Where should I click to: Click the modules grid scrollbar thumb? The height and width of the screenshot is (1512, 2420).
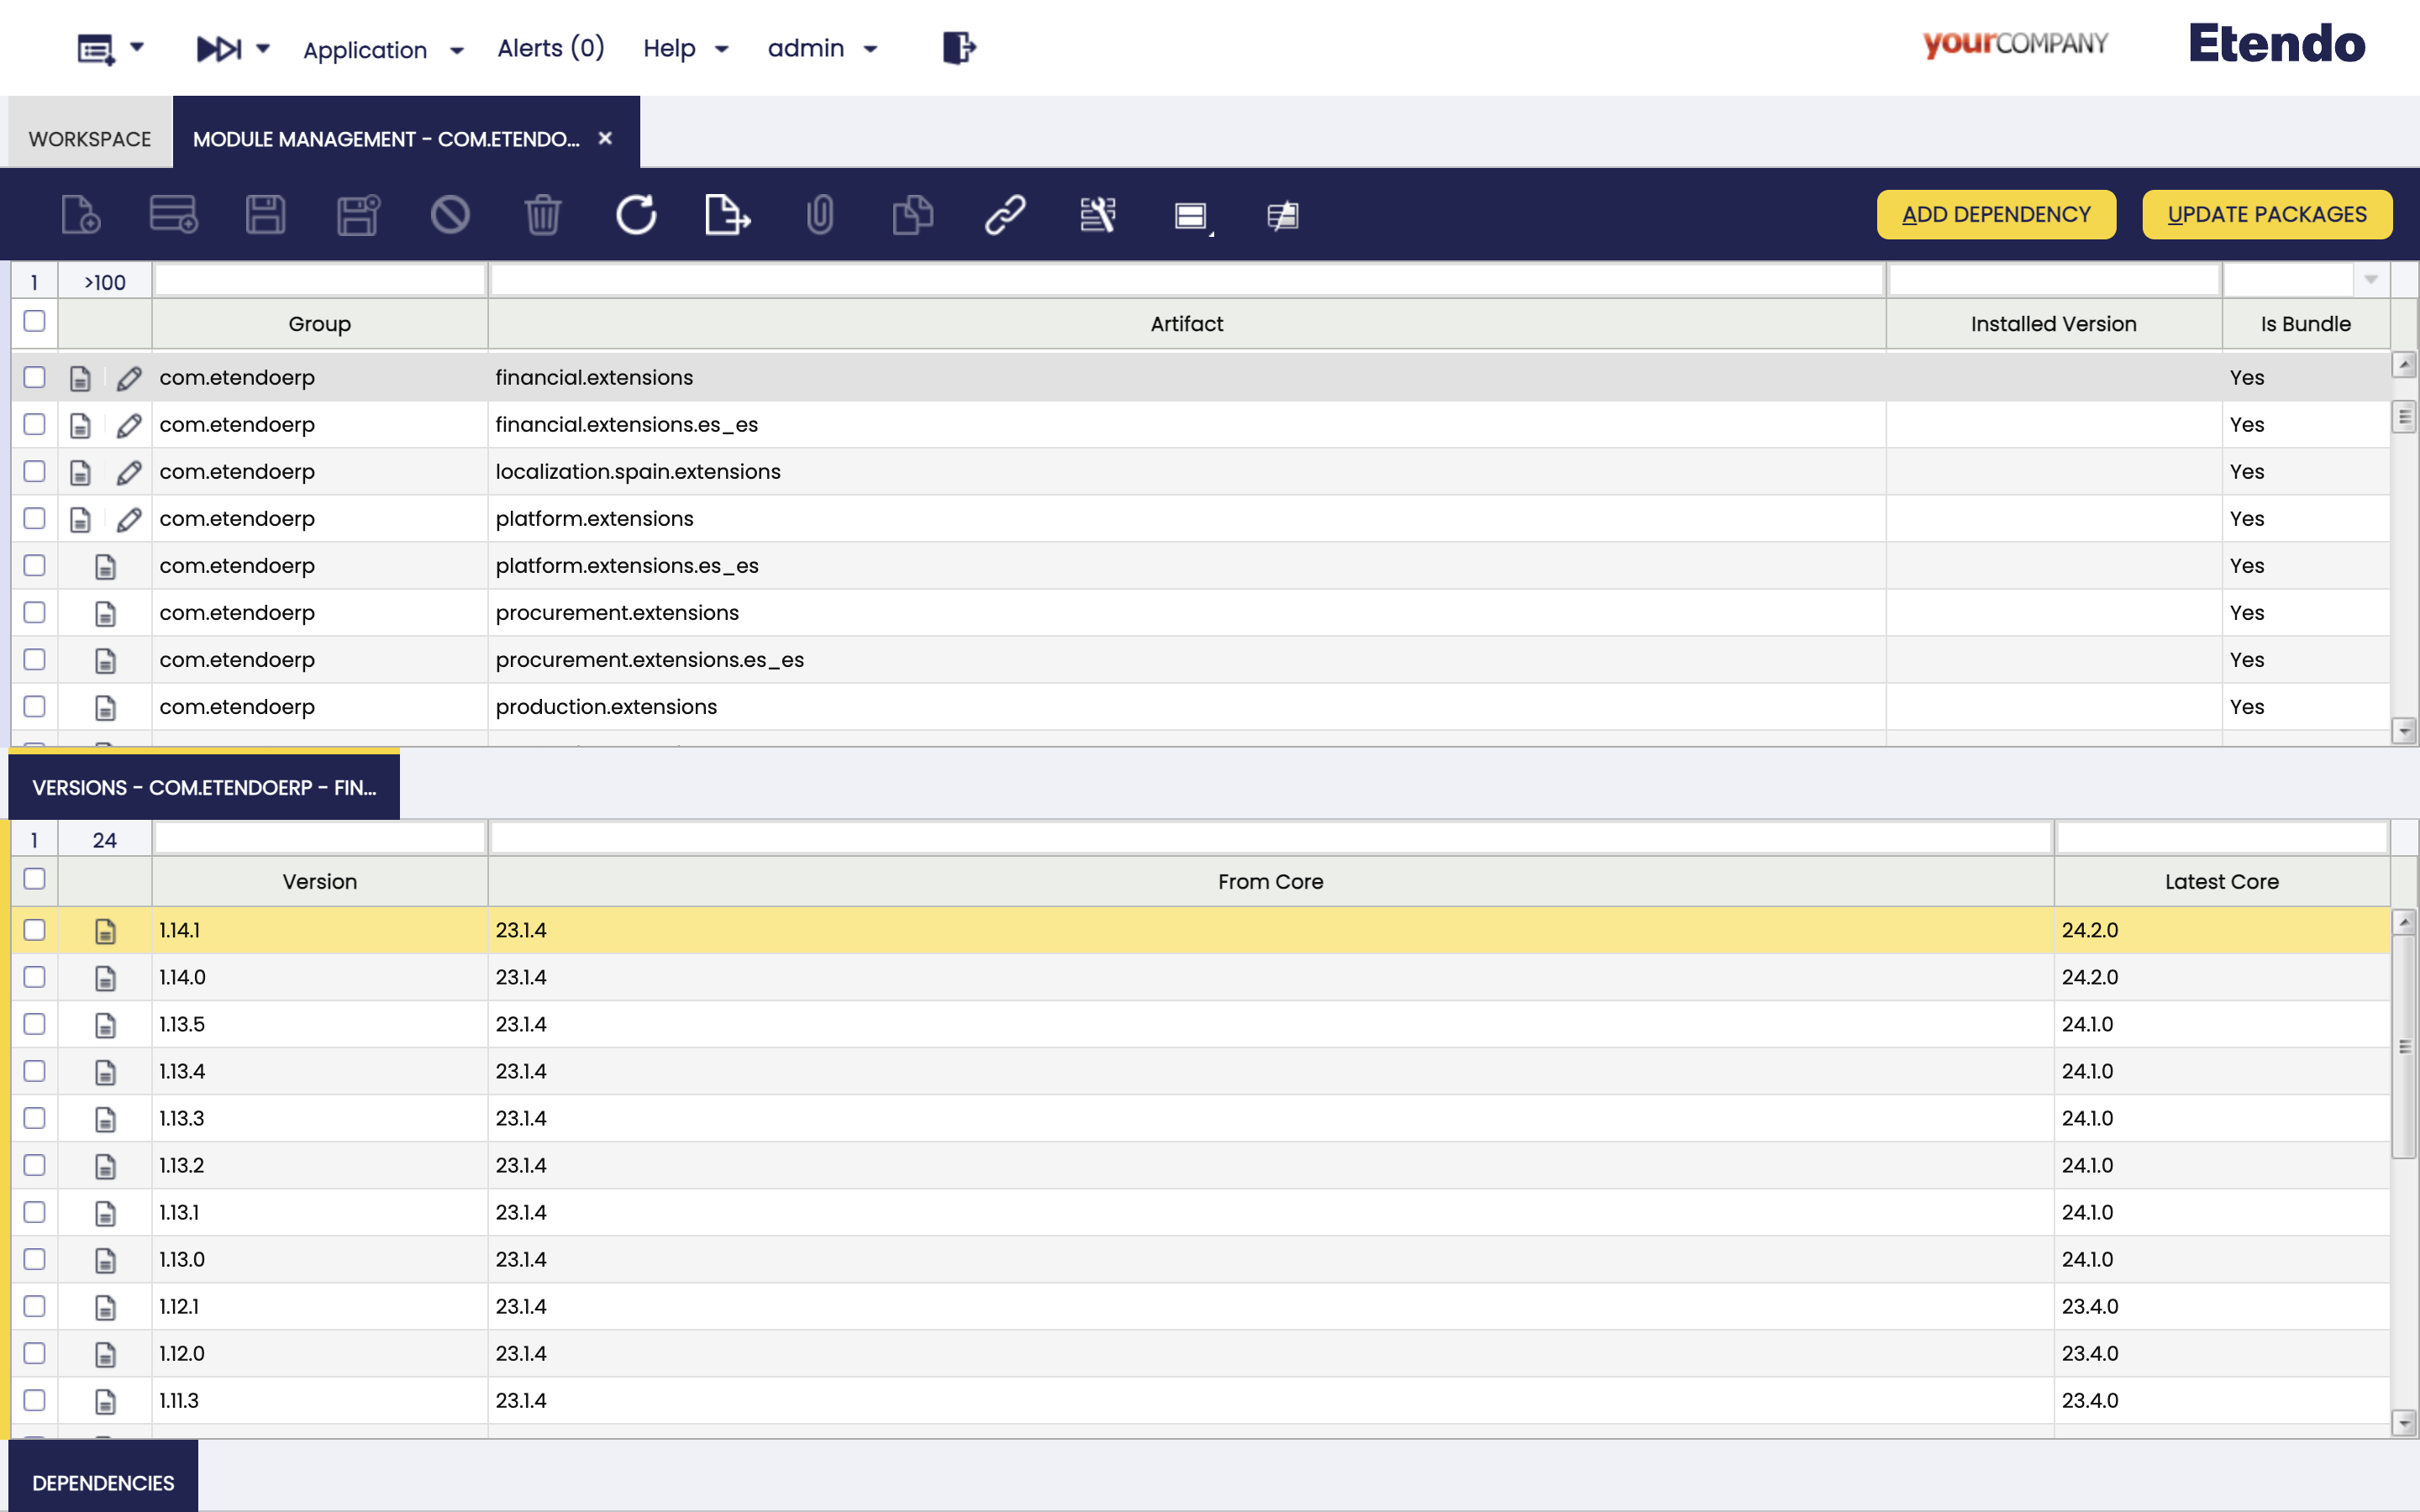coord(2404,416)
